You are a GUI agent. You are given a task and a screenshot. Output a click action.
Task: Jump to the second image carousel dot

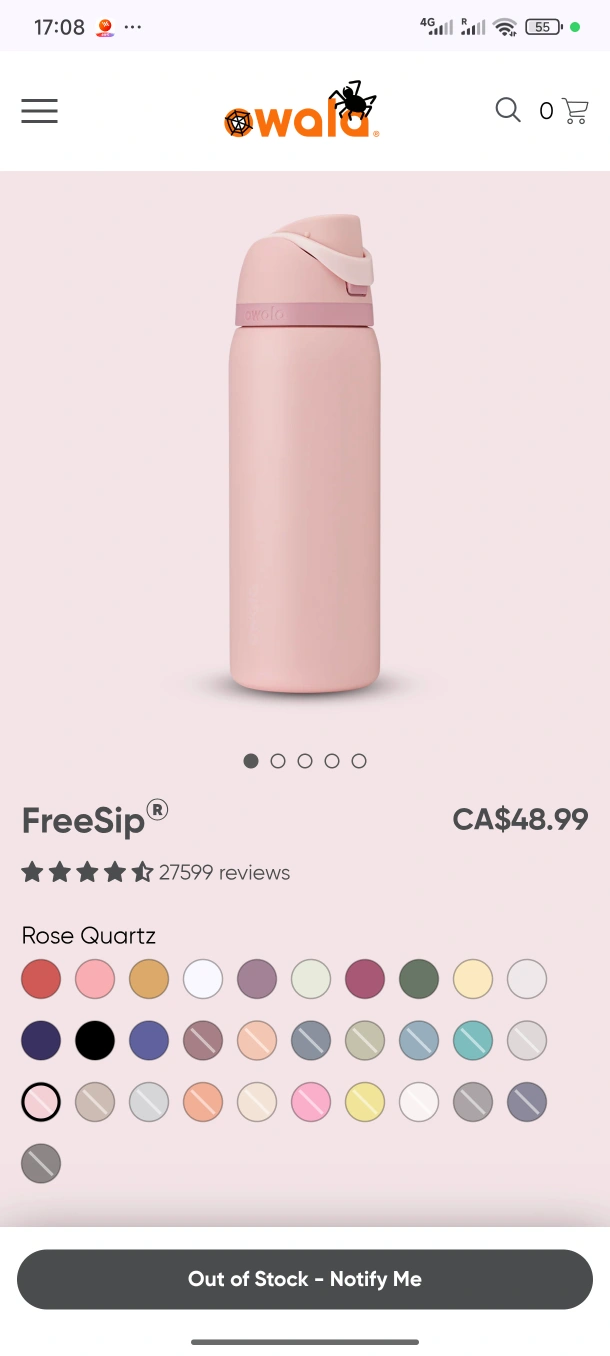pyautogui.click(x=278, y=761)
